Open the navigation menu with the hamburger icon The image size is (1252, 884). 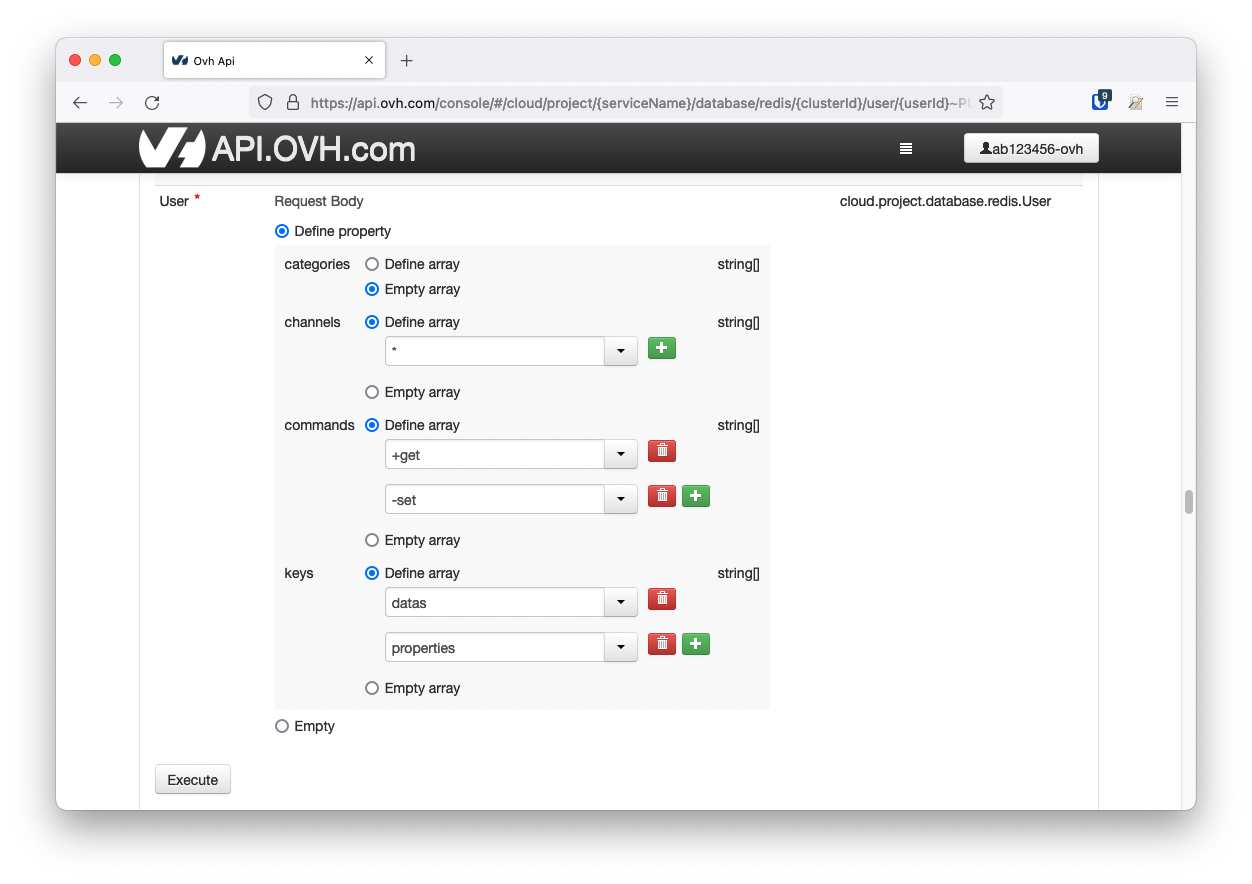pos(906,148)
